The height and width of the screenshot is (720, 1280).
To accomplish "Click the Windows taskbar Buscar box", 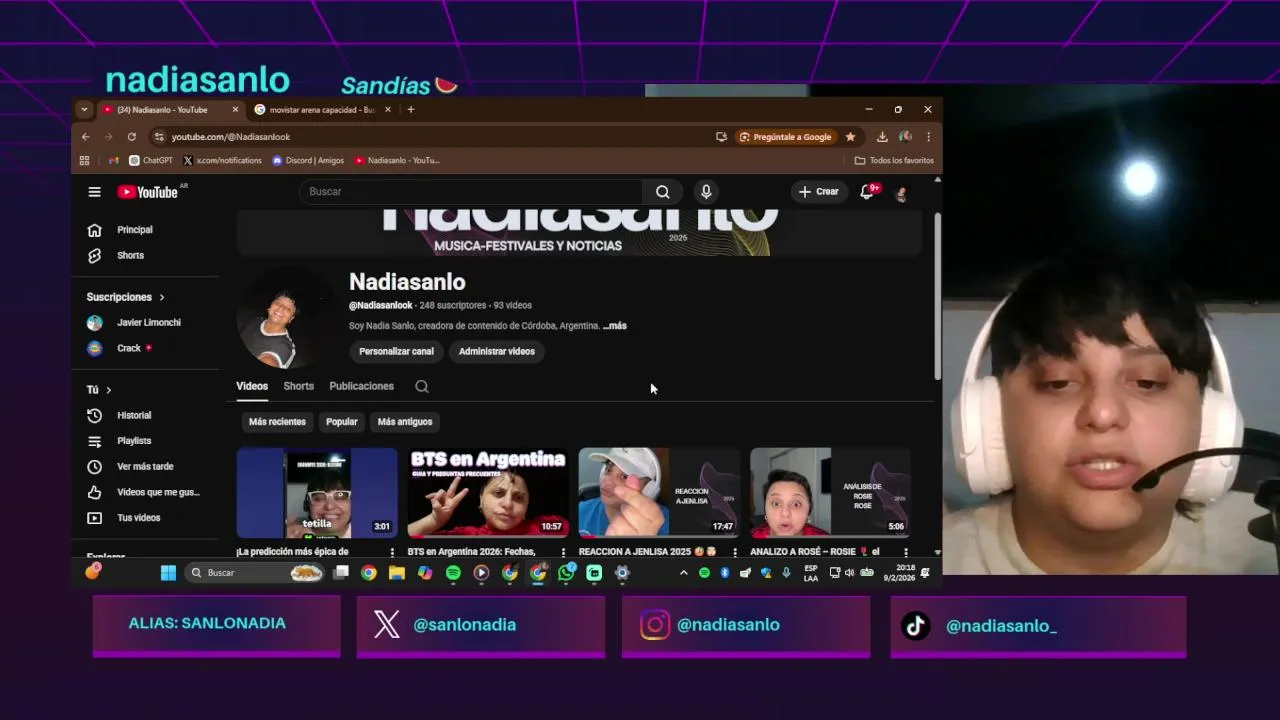I will tap(256, 573).
